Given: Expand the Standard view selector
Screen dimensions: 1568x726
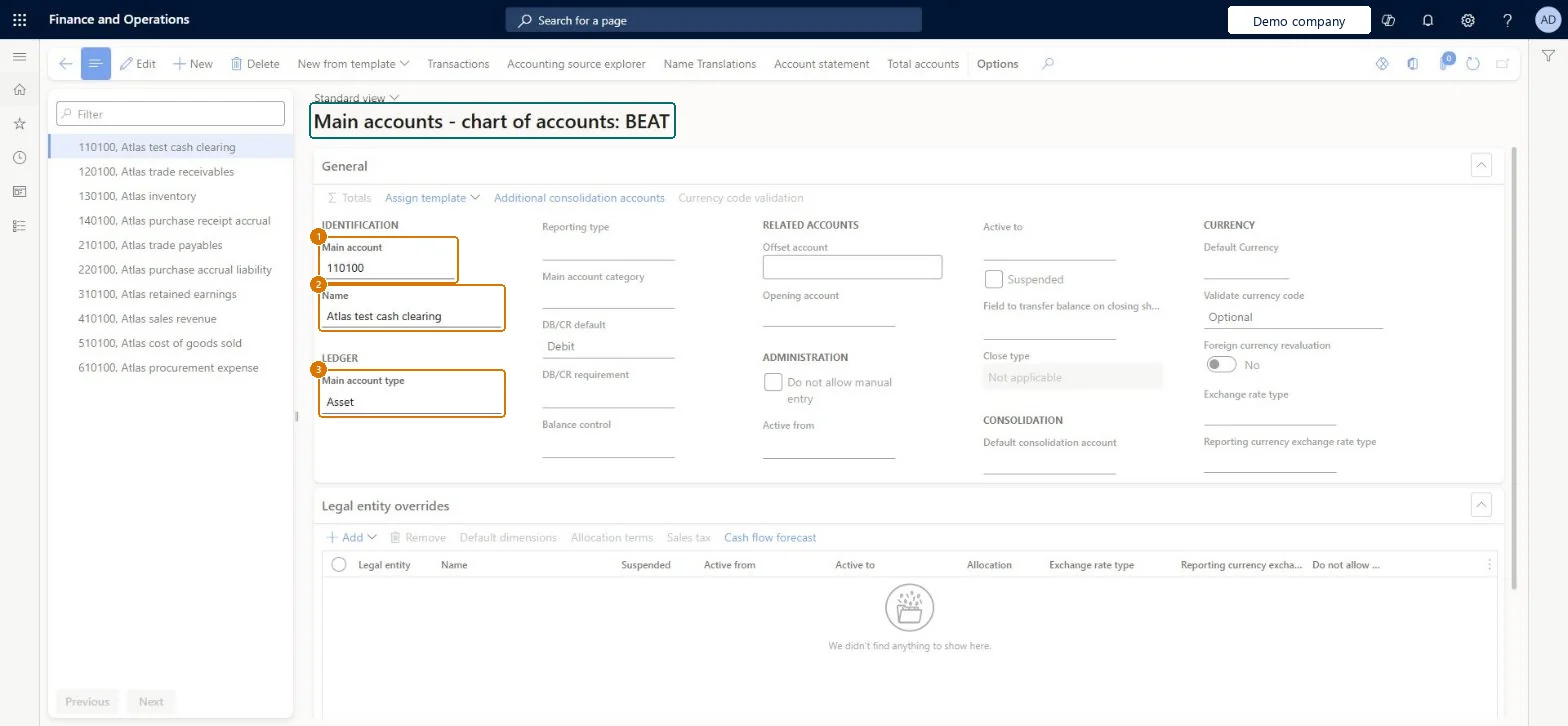Looking at the screenshot, I should [x=356, y=98].
